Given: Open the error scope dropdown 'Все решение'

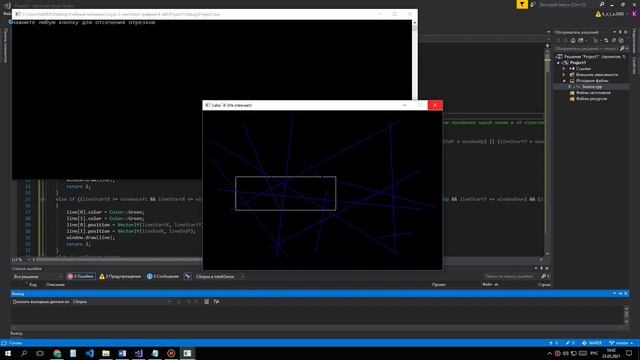Looking at the screenshot, I should point(38,276).
